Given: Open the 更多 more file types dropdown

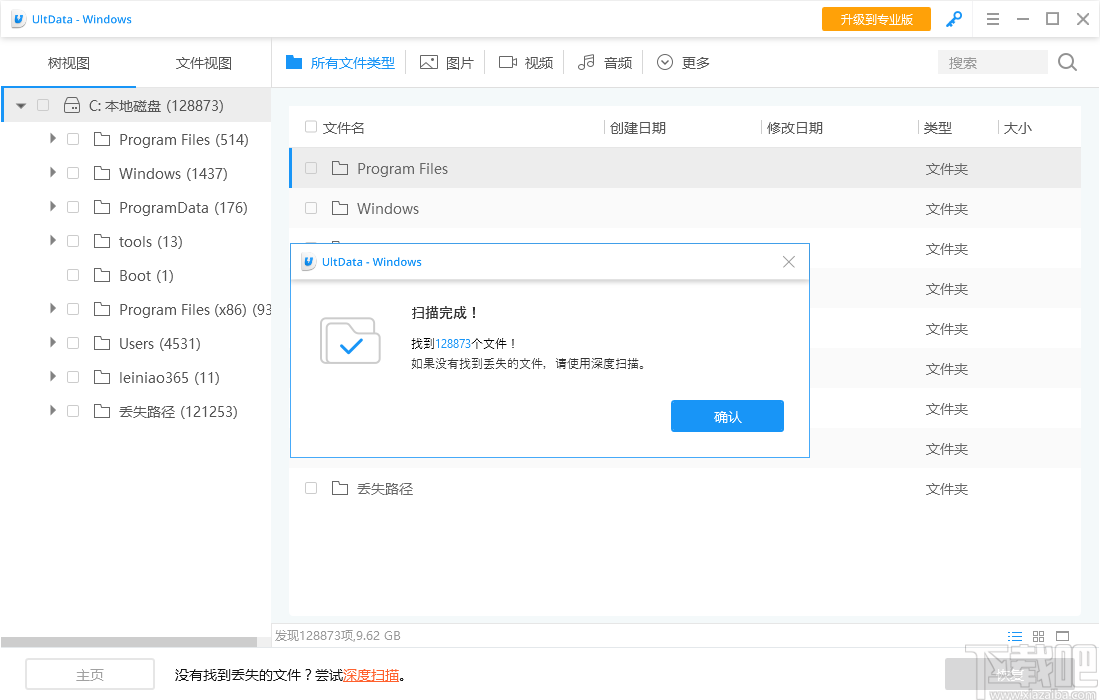Looking at the screenshot, I should pos(683,62).
